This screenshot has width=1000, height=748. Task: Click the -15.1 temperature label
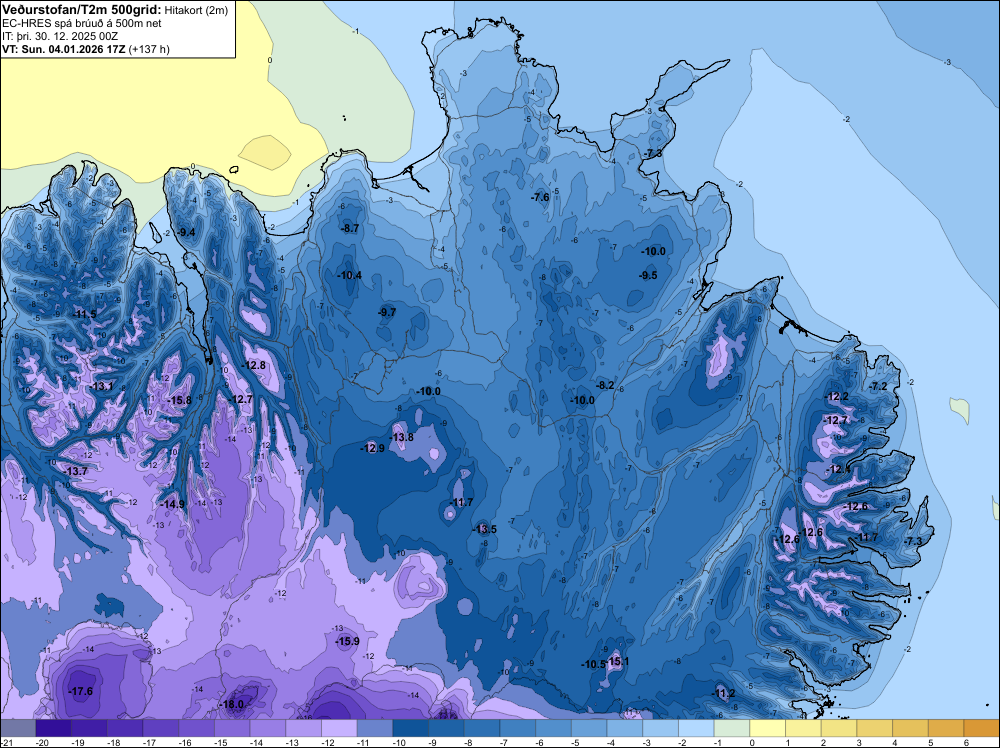(x=618, y=662)
